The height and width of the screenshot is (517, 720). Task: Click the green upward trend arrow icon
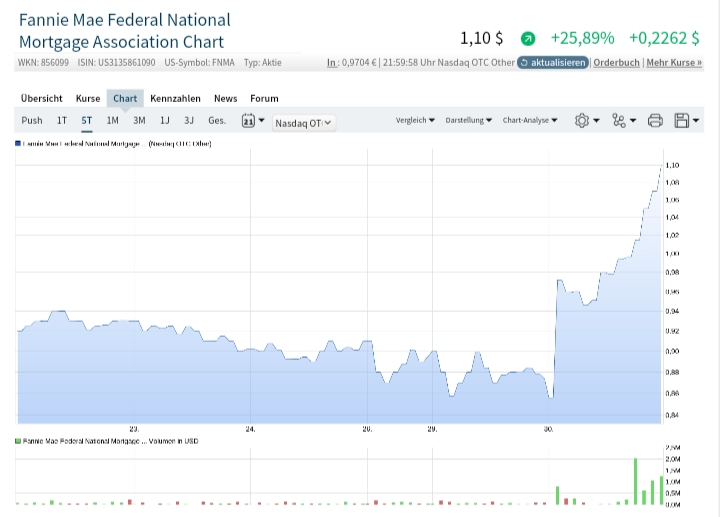click(528, 39)
